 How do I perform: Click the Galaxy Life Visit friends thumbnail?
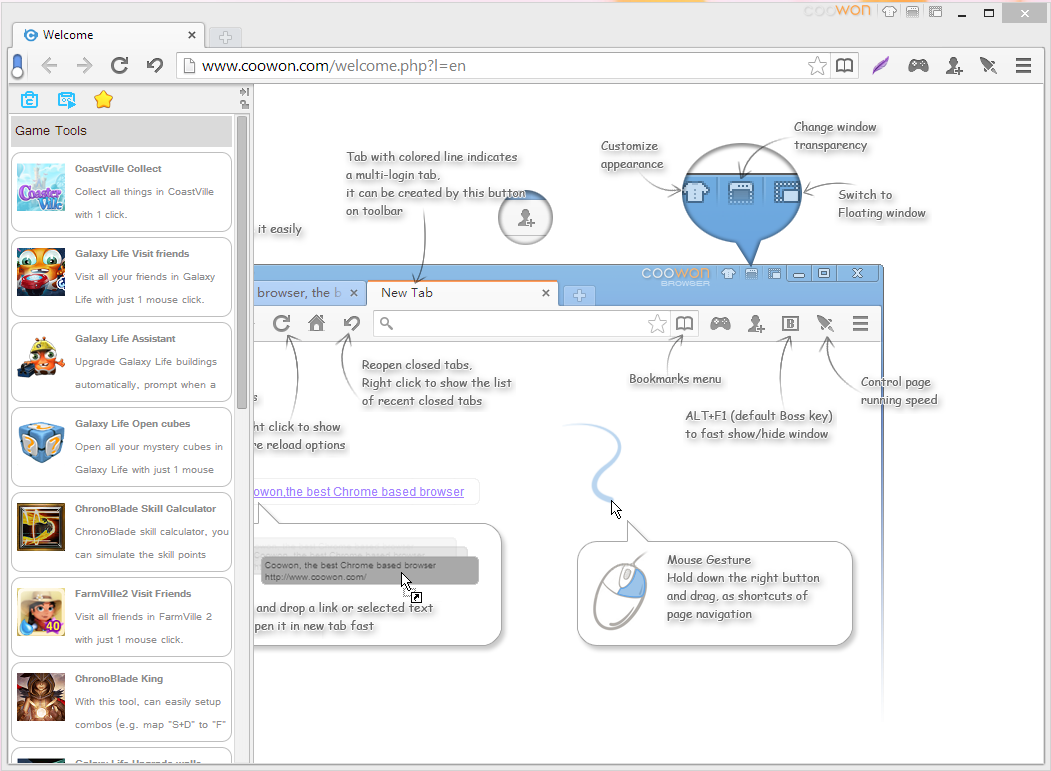tap(41, 272)
